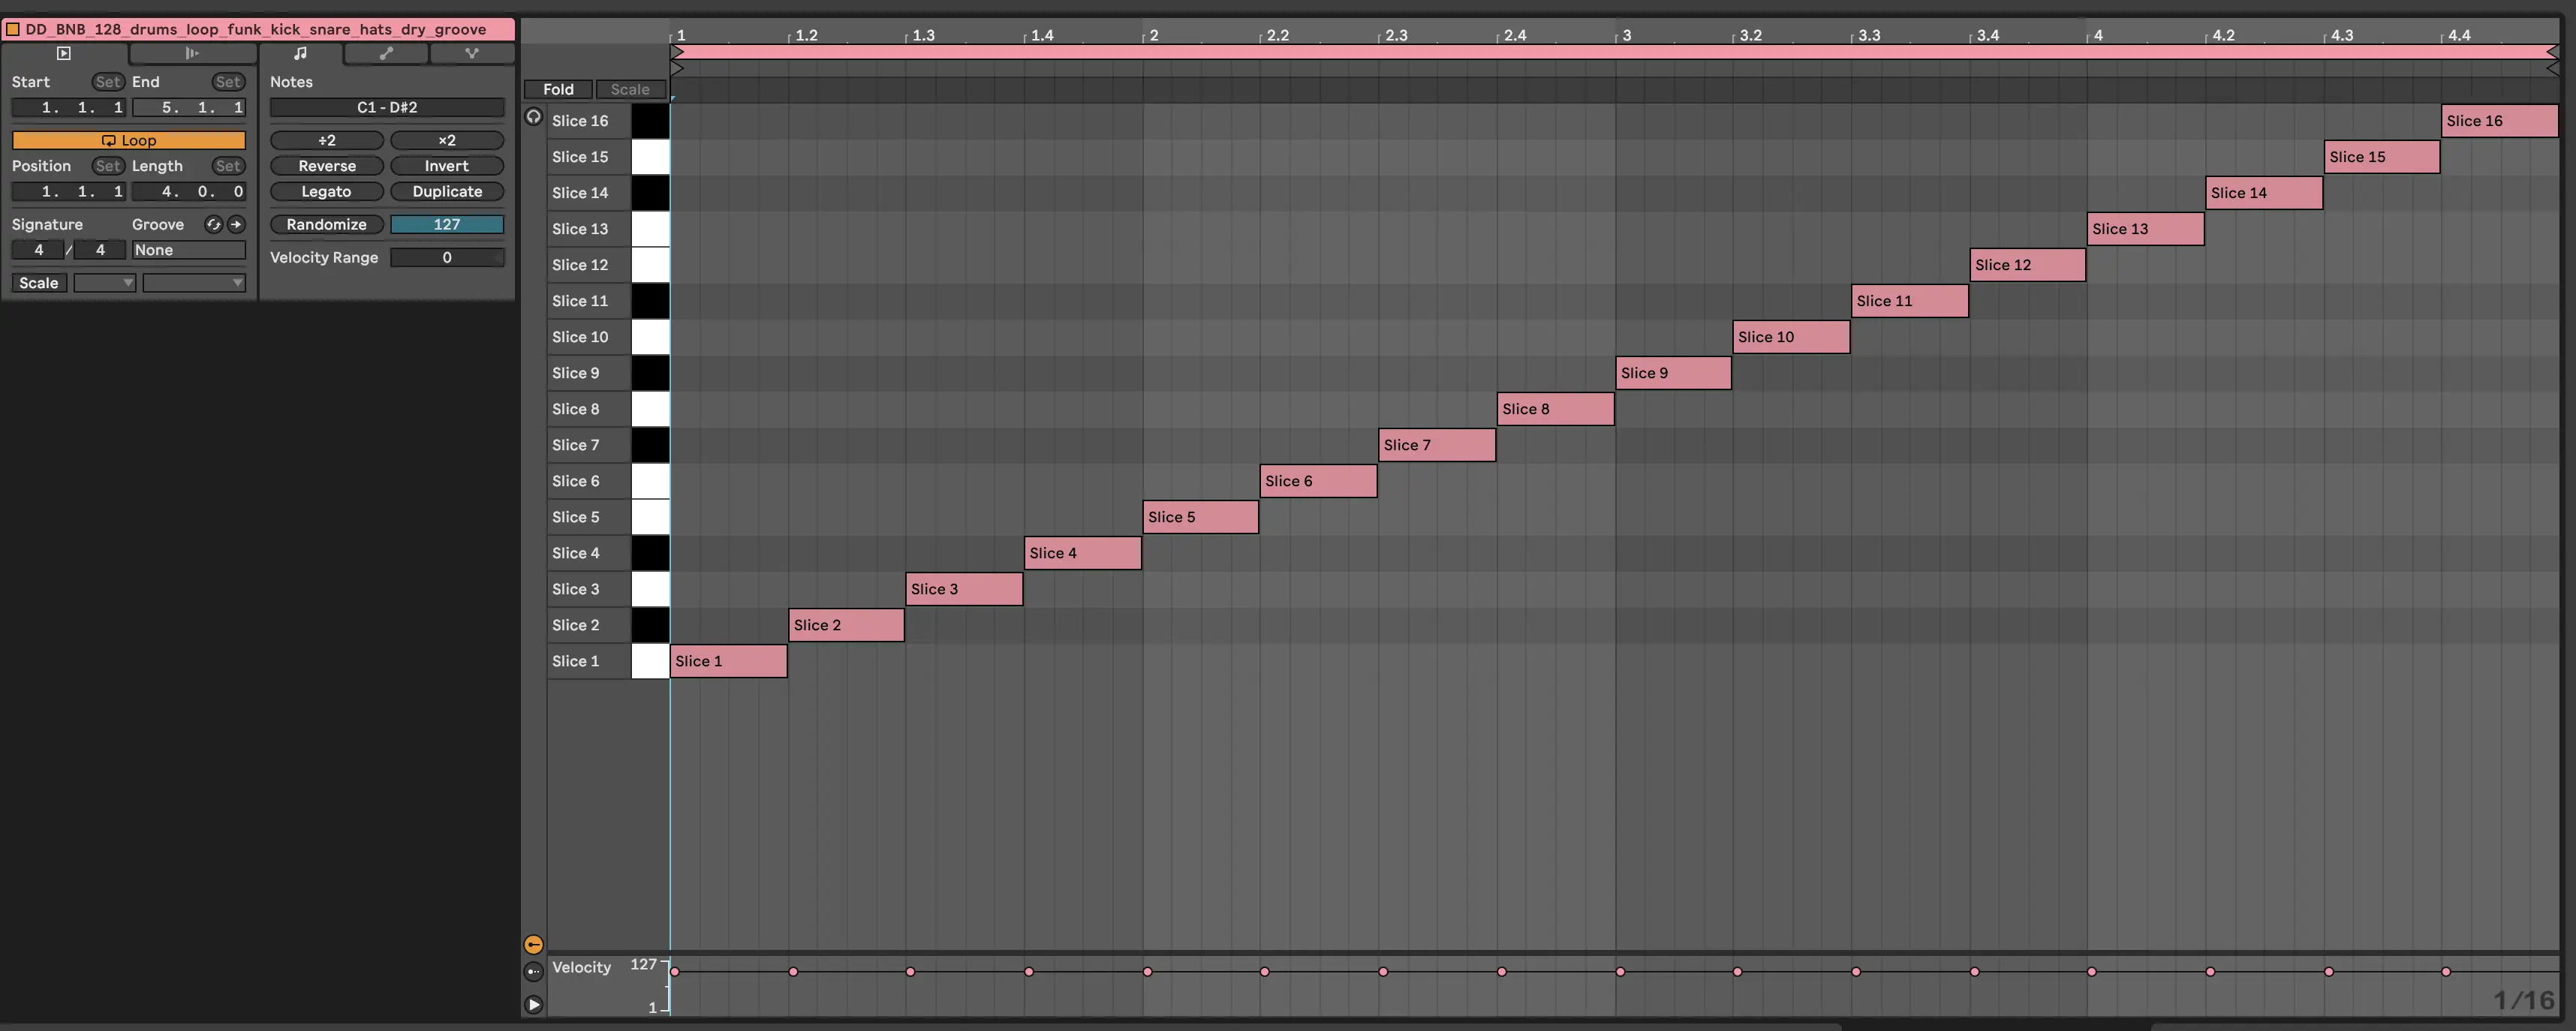Collapse velocity editor with orange toggle icon
The image size is (2576, 1031).
534,943
